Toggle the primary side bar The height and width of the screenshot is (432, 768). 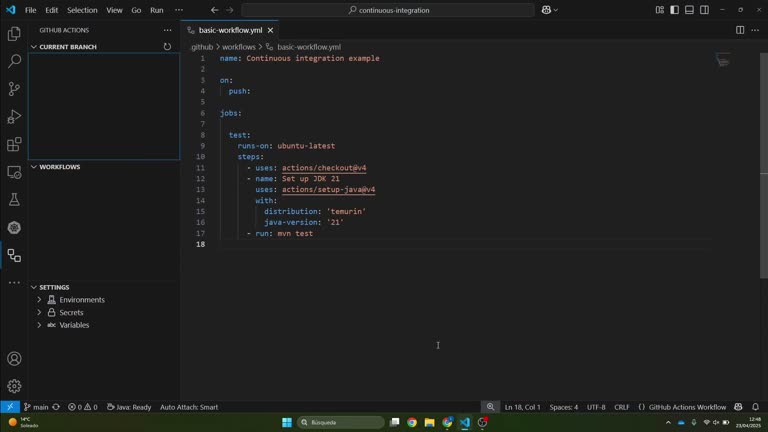[674, 10]
